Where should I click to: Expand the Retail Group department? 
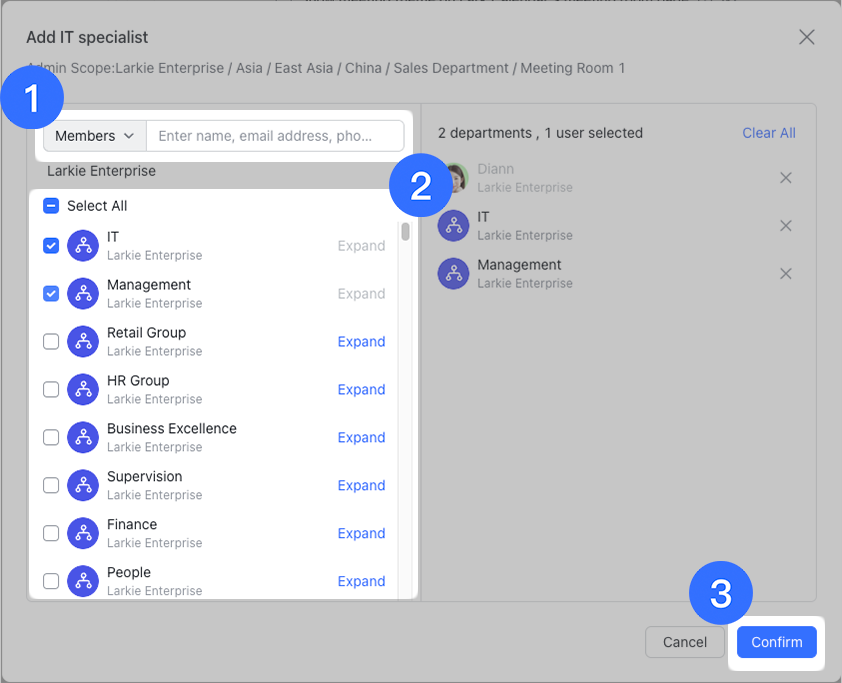pos(361,342)
